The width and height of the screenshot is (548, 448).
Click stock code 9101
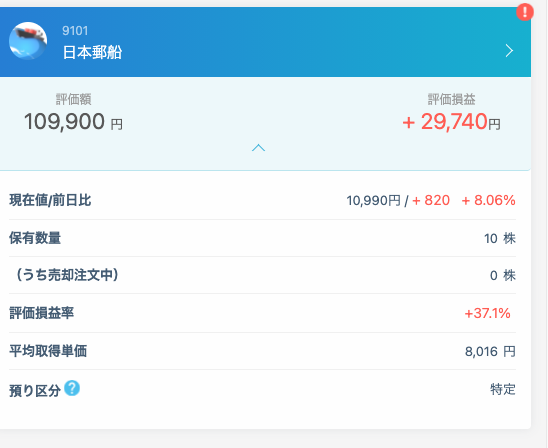pos(75,31)
